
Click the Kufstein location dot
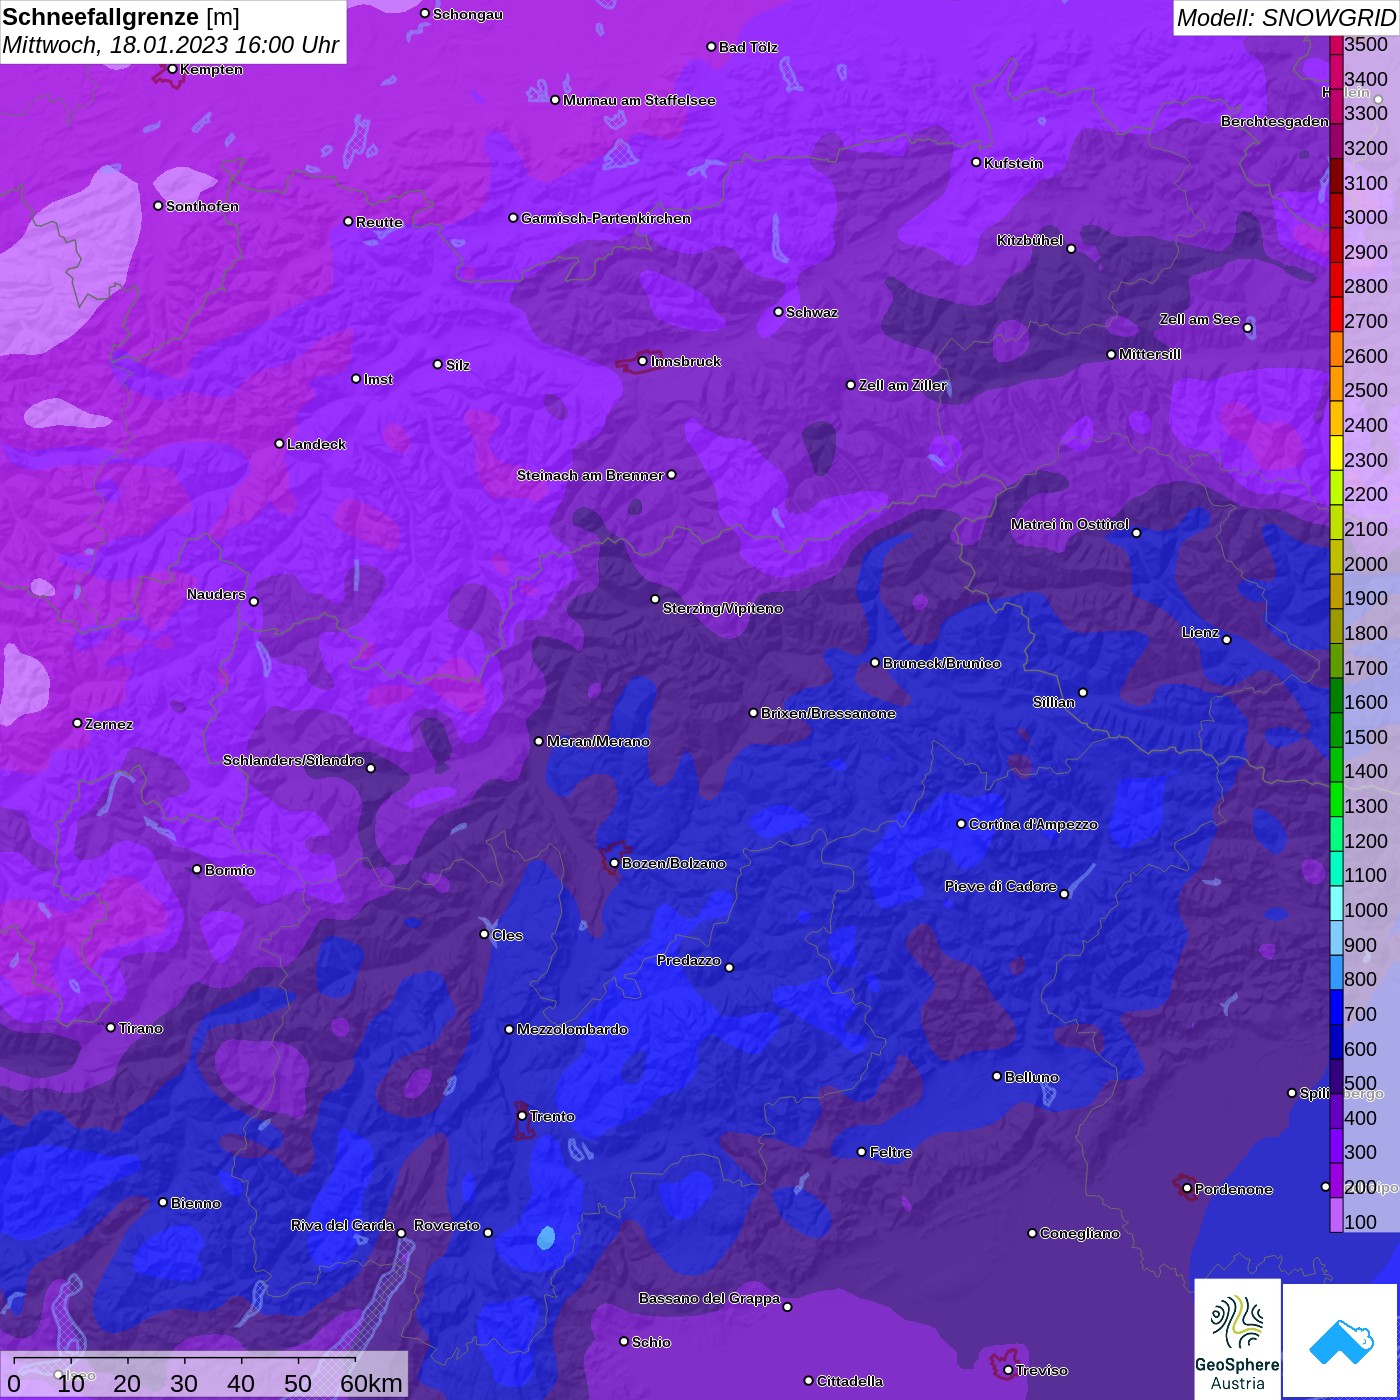click(976, 162)
